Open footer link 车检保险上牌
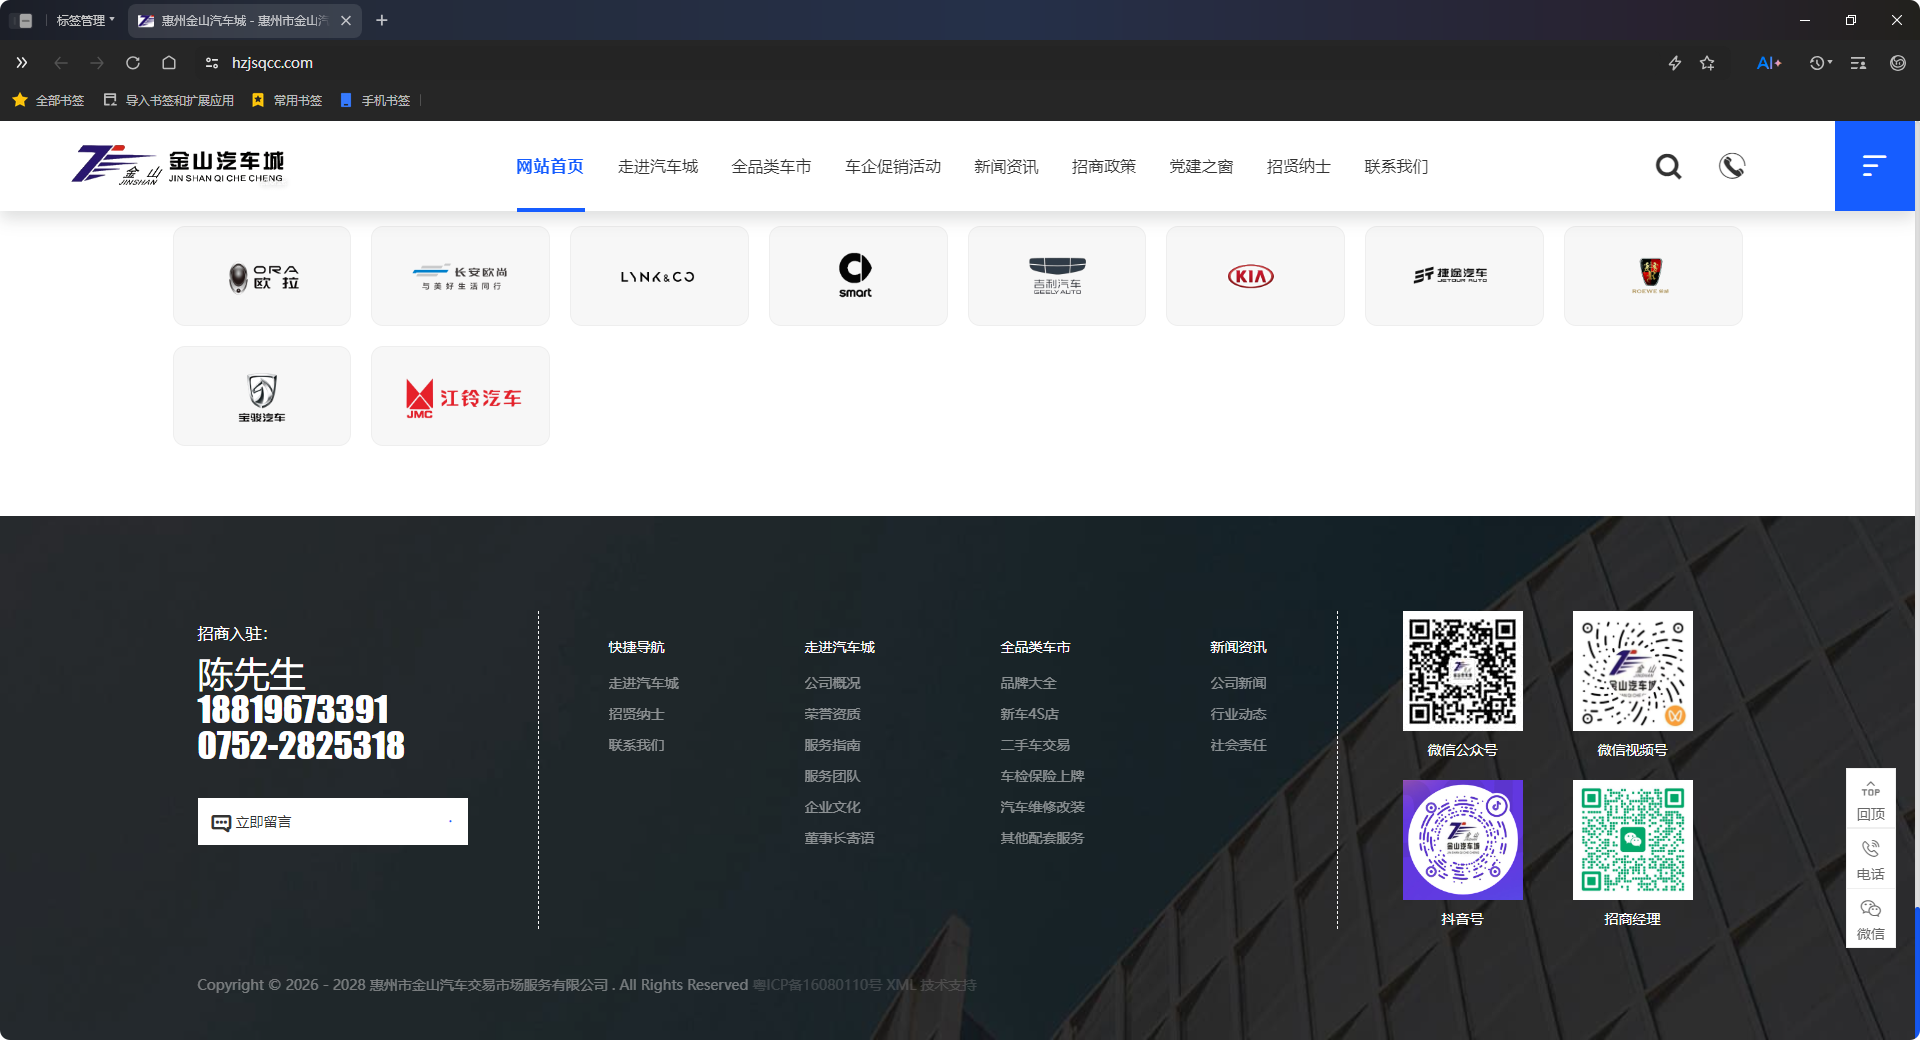 [1043, 776]
